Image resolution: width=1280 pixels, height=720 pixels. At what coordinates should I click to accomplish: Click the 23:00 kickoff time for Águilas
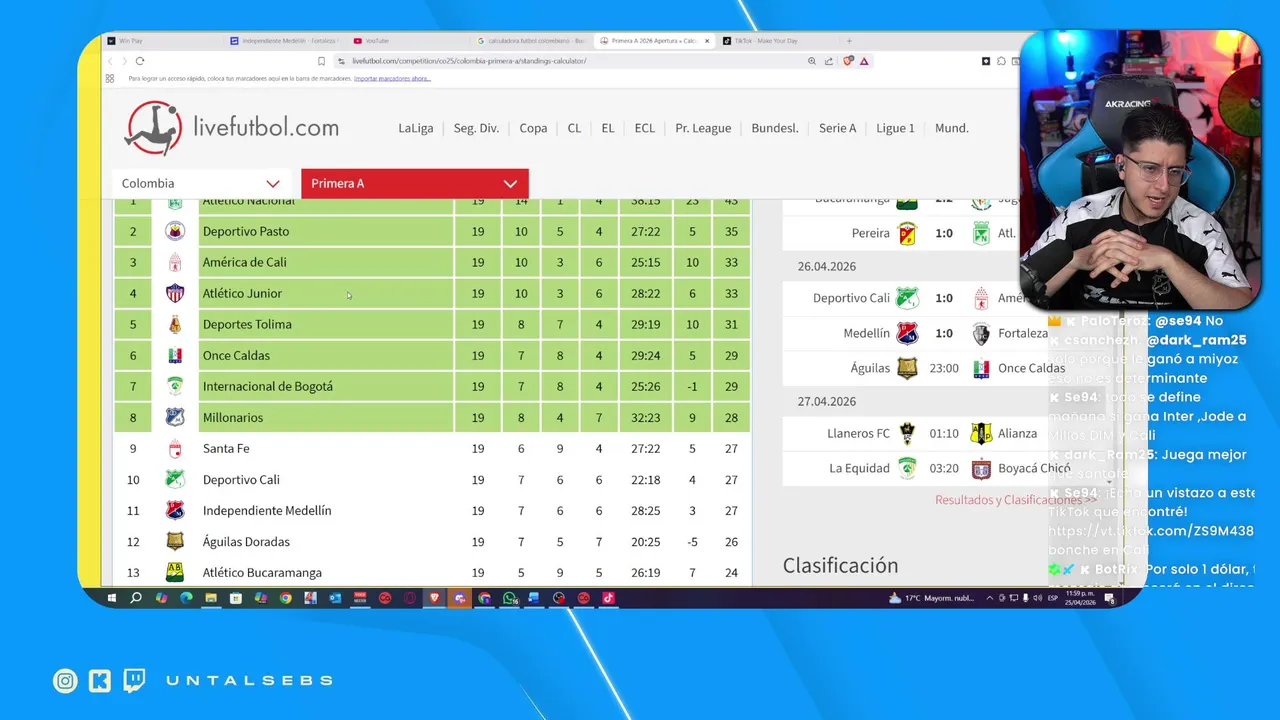(944, 368)
